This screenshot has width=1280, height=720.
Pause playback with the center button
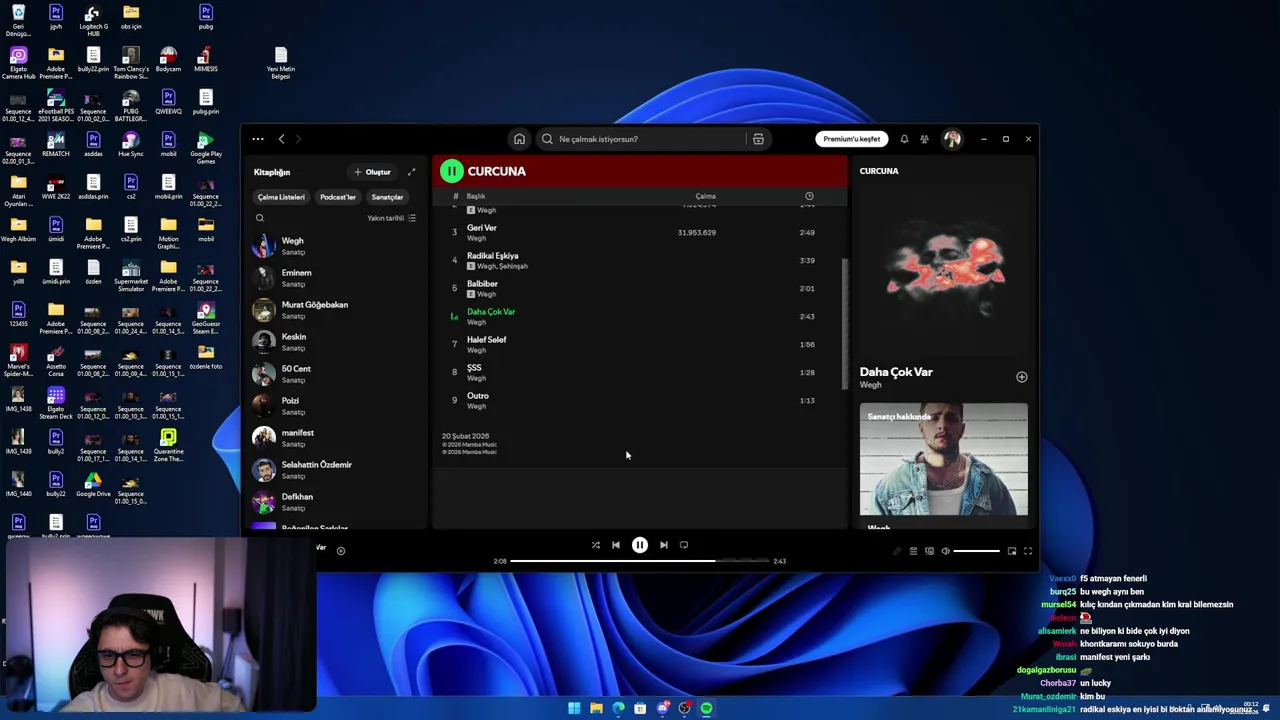click(640, 545)
